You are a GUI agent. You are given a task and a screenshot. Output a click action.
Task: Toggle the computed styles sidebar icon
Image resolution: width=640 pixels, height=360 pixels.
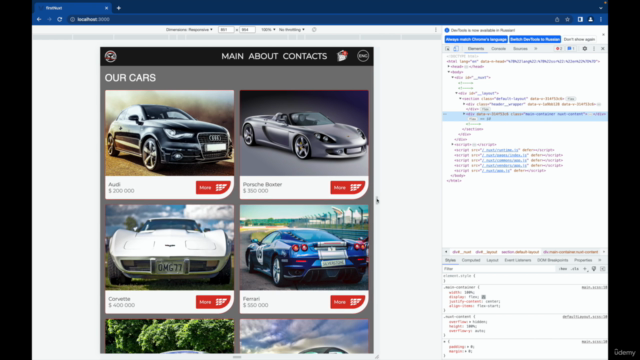coord(602,269)
